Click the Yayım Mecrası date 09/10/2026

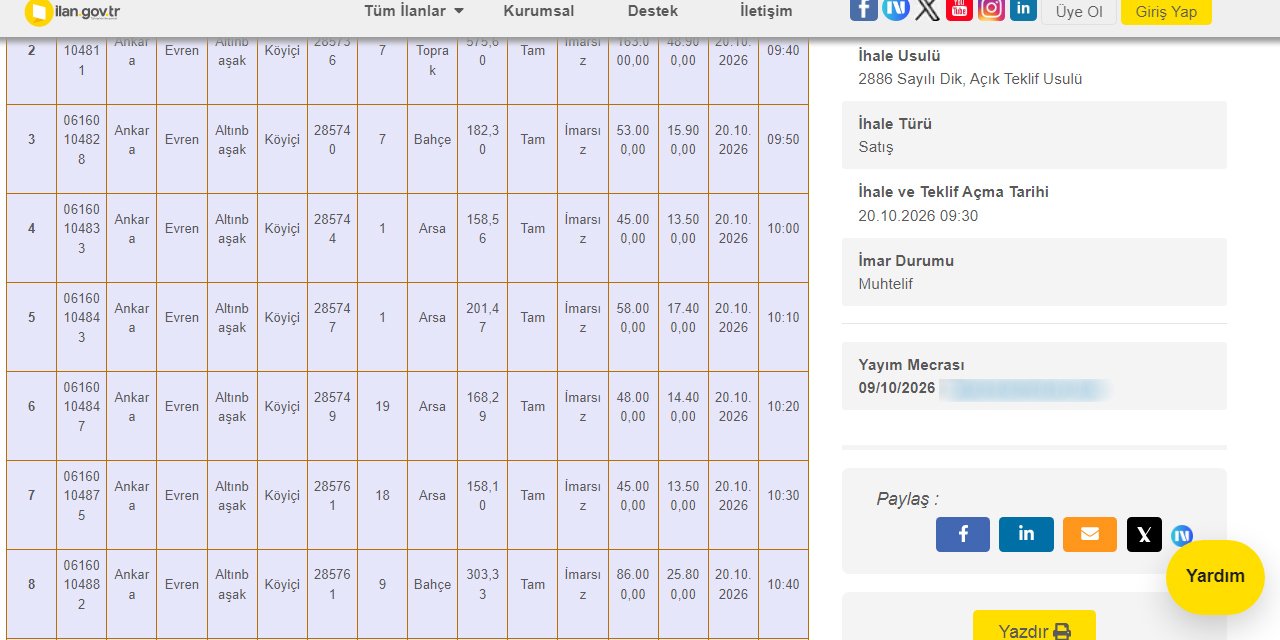click(897, 388)
